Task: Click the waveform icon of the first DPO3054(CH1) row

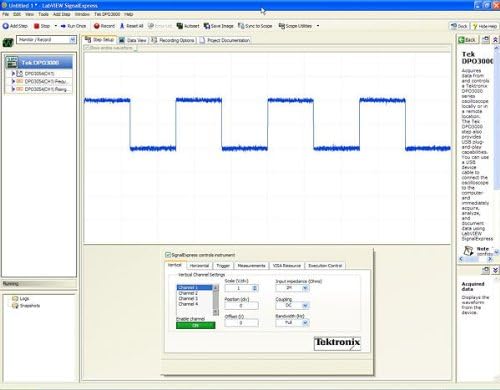Action: pos(20,73)
